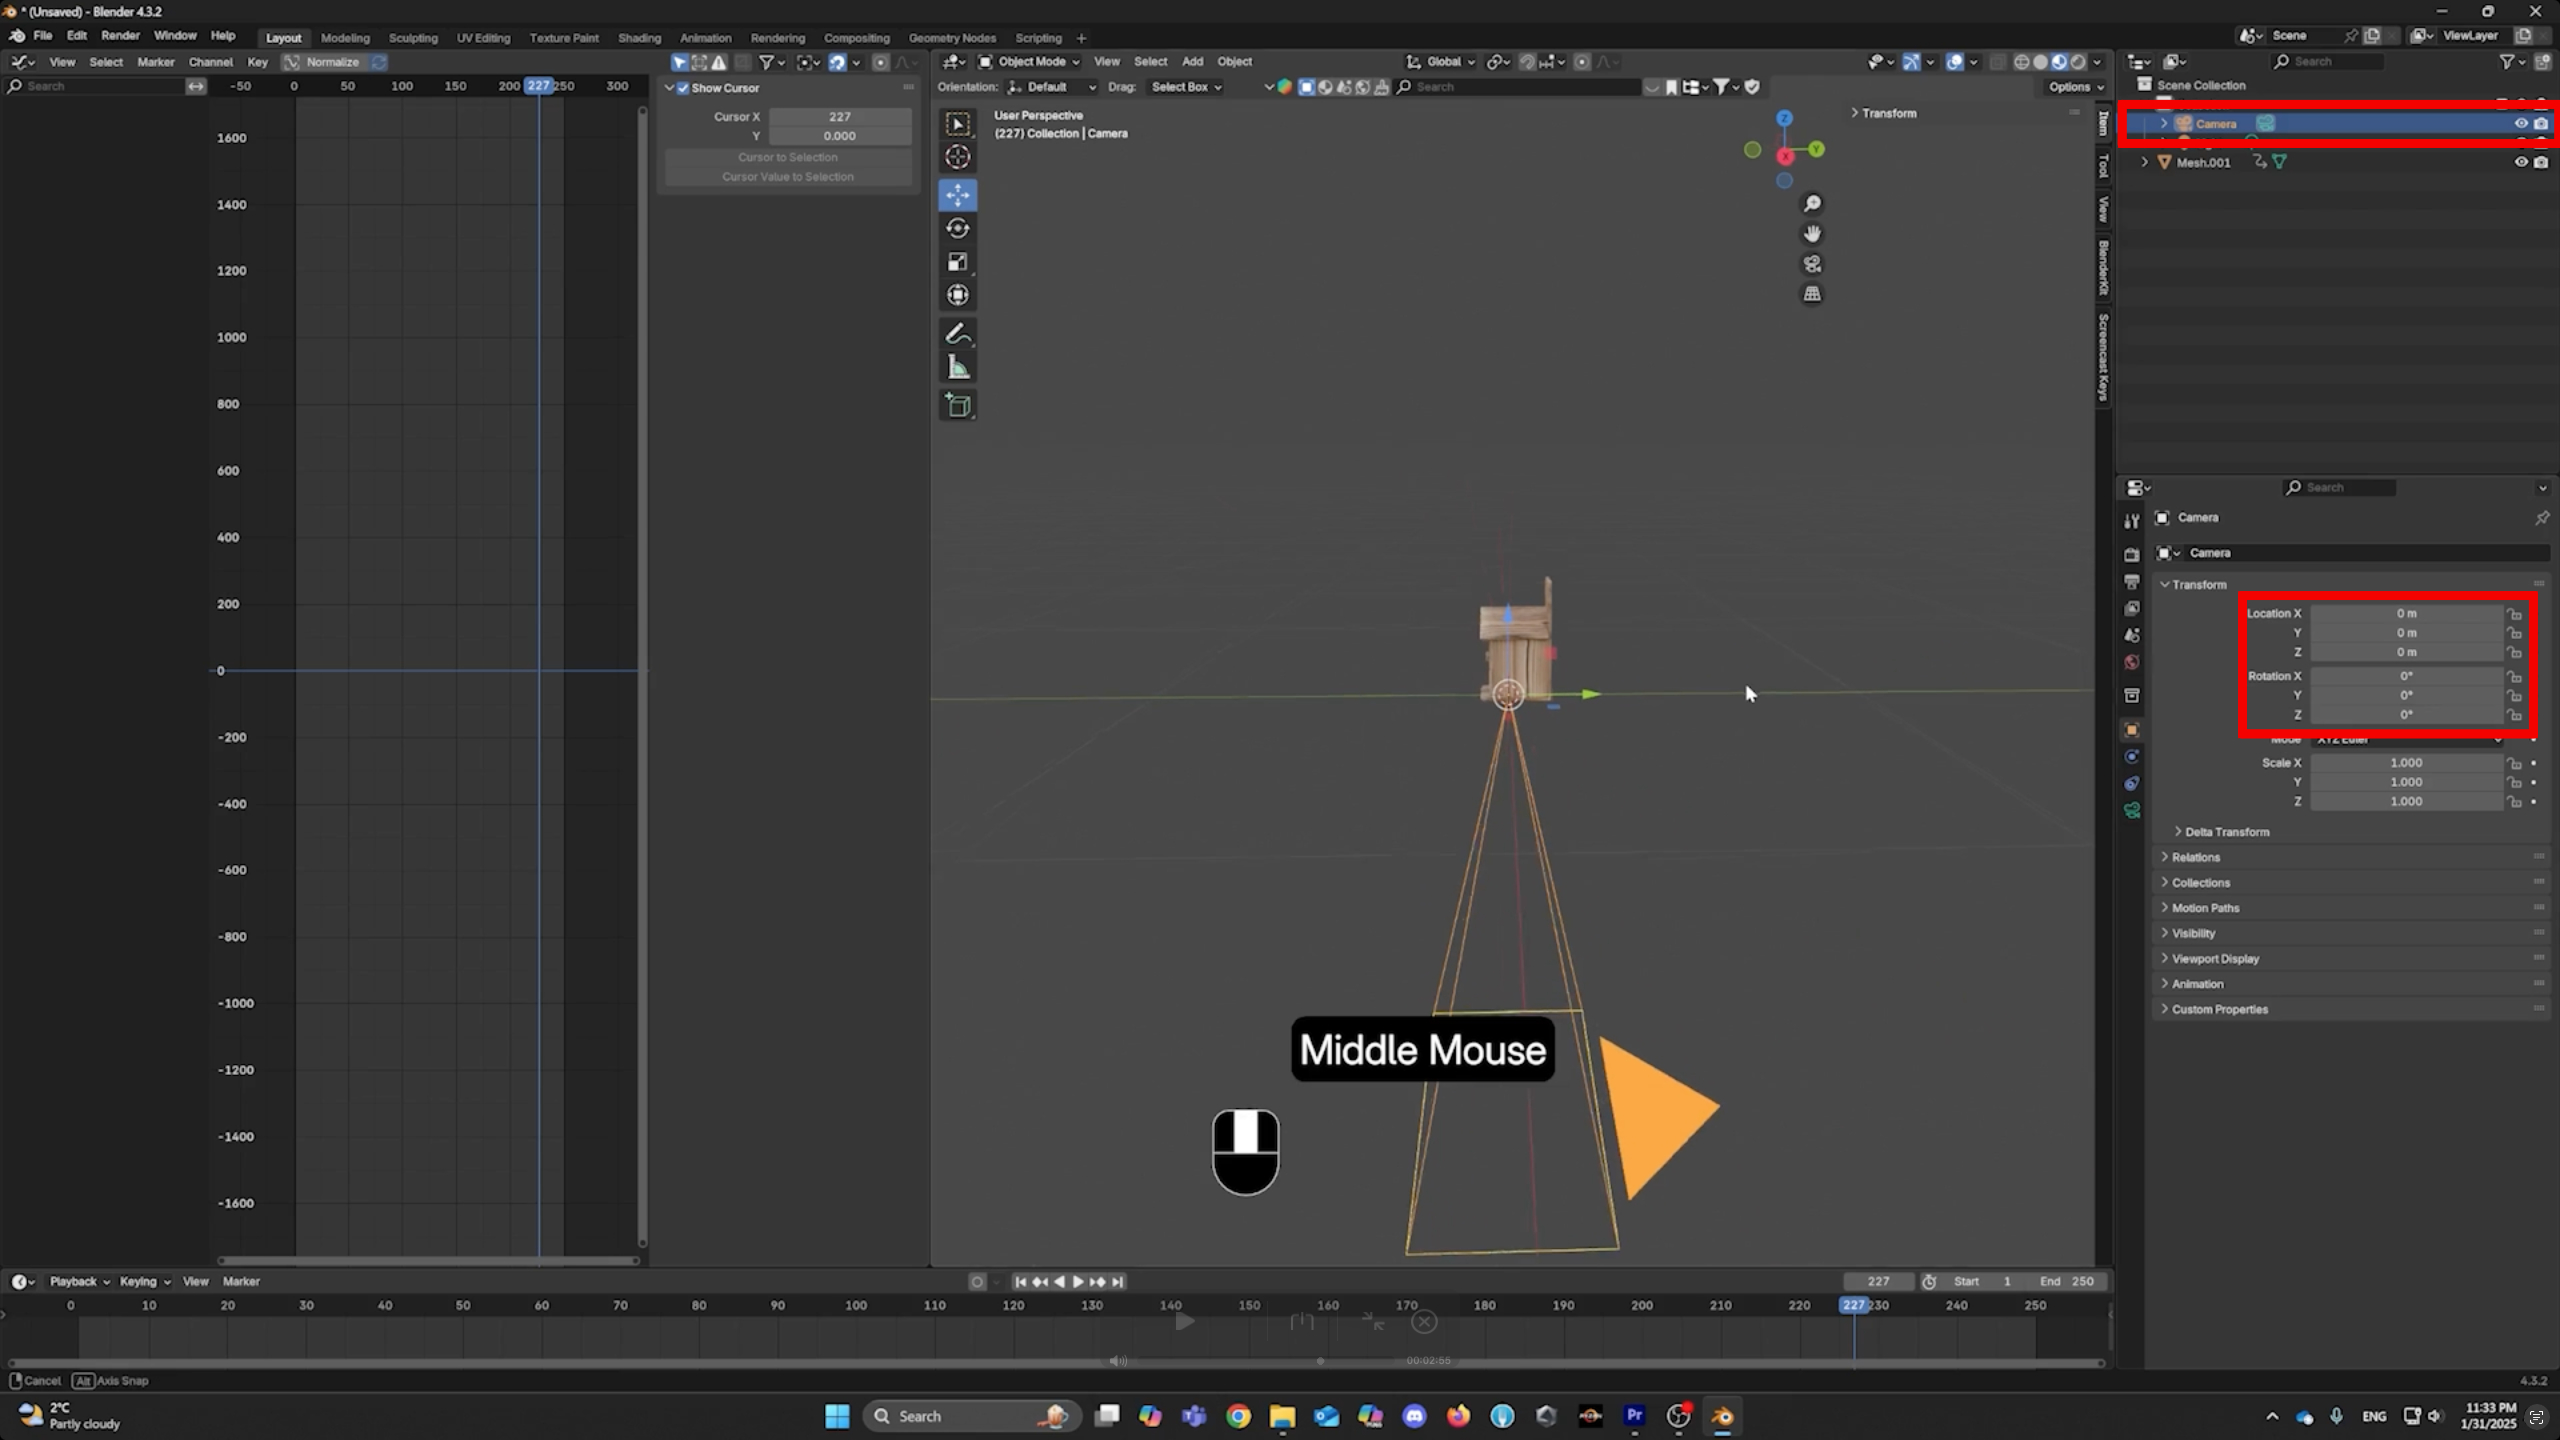Activate the Annotate pencil tool
Image resolution: width=2560 pixels, height=1440 pixels.
(x=957, y=334)
